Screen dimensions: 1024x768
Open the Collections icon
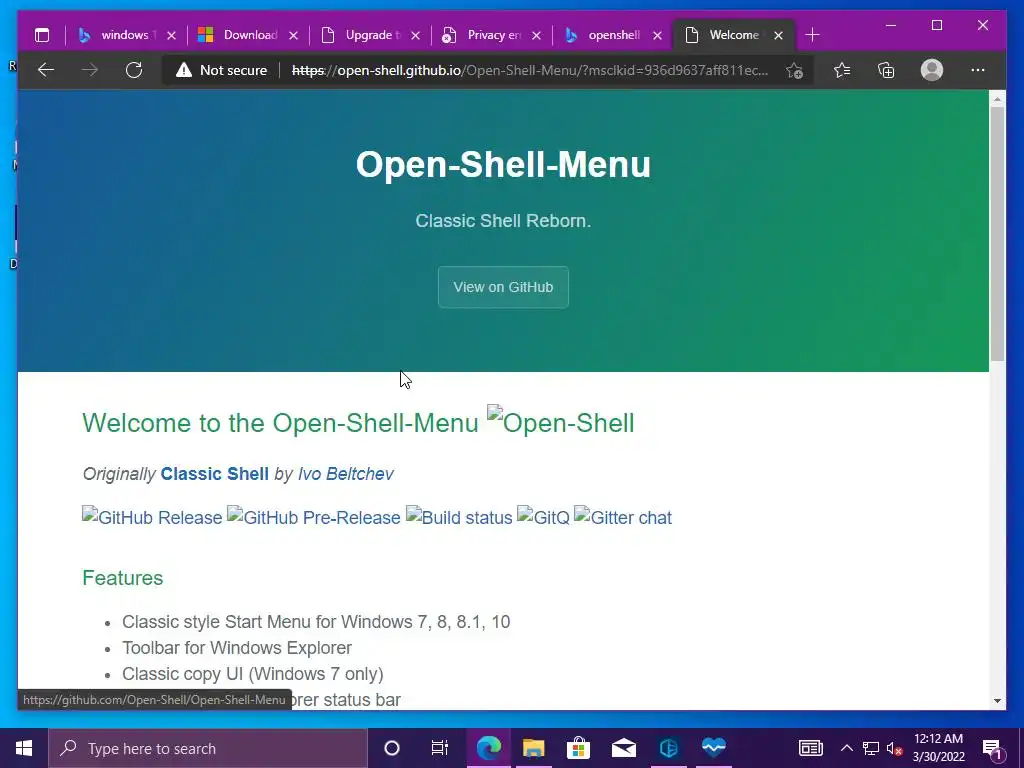pyautogui.click(x=886, y=70)
